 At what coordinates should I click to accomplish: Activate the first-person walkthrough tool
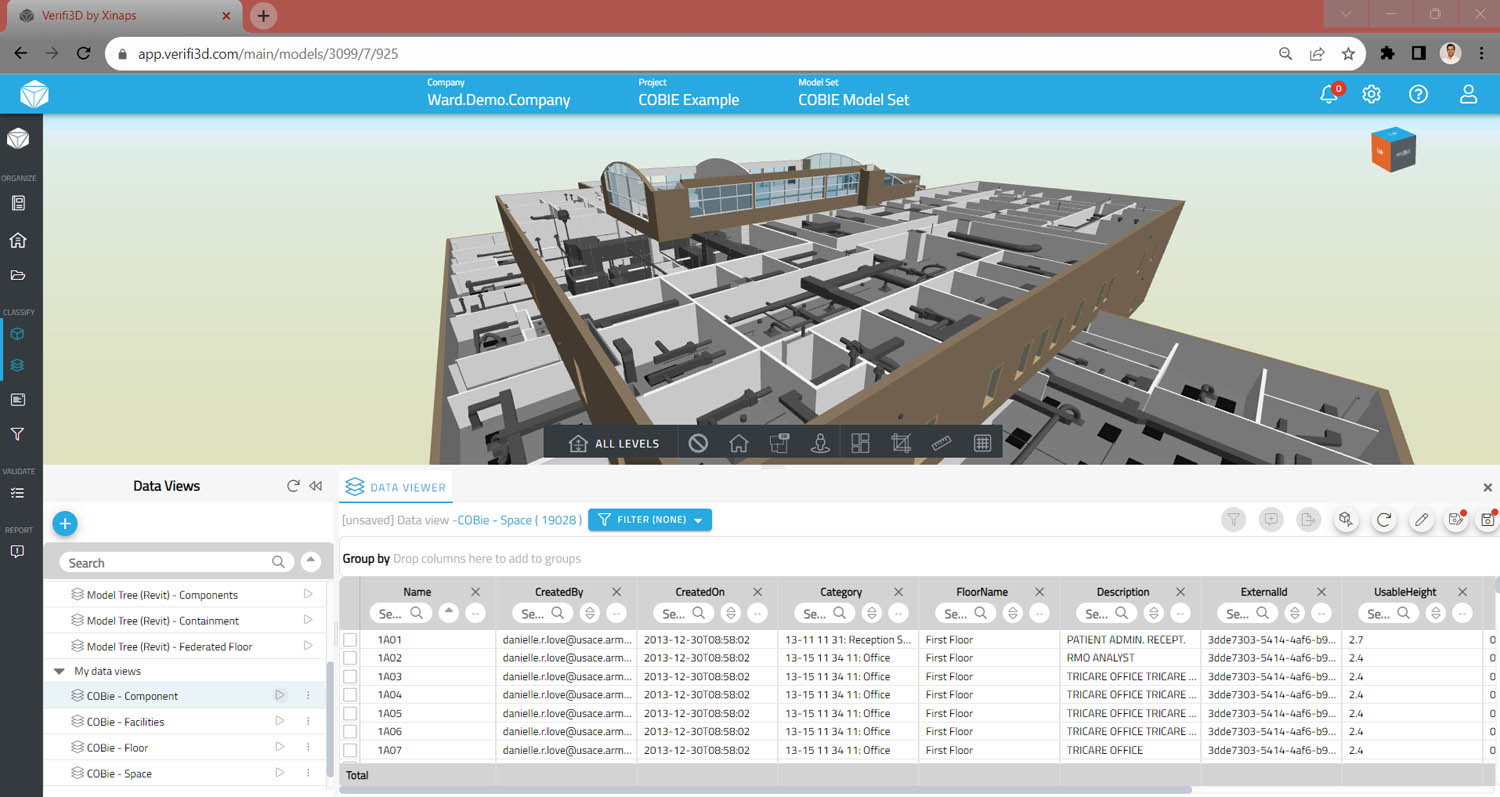pyautogui.click(x=820, y=441)
